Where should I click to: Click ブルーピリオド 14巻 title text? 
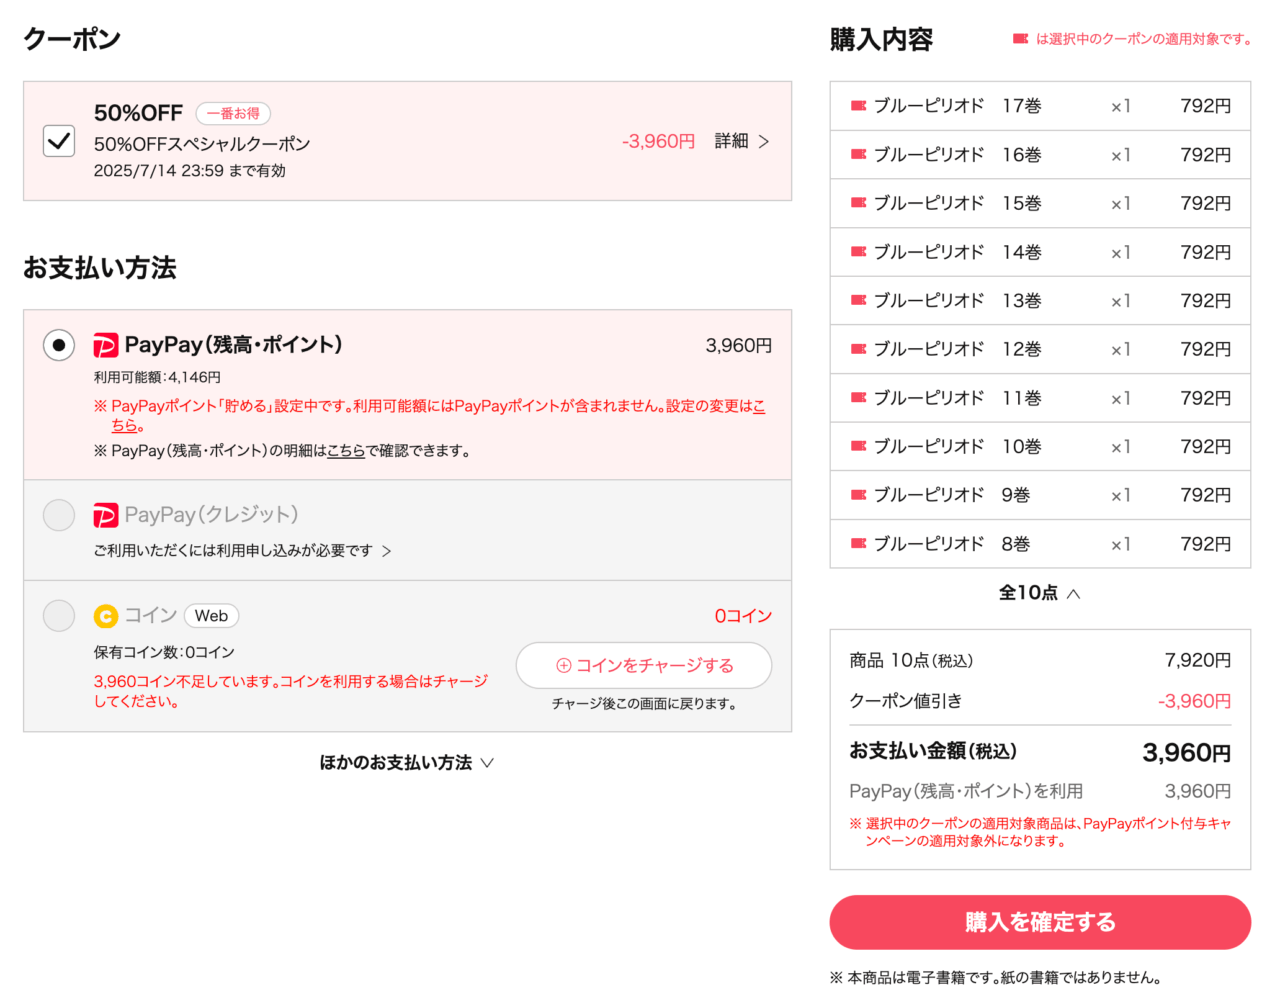[x=958, y=252]
